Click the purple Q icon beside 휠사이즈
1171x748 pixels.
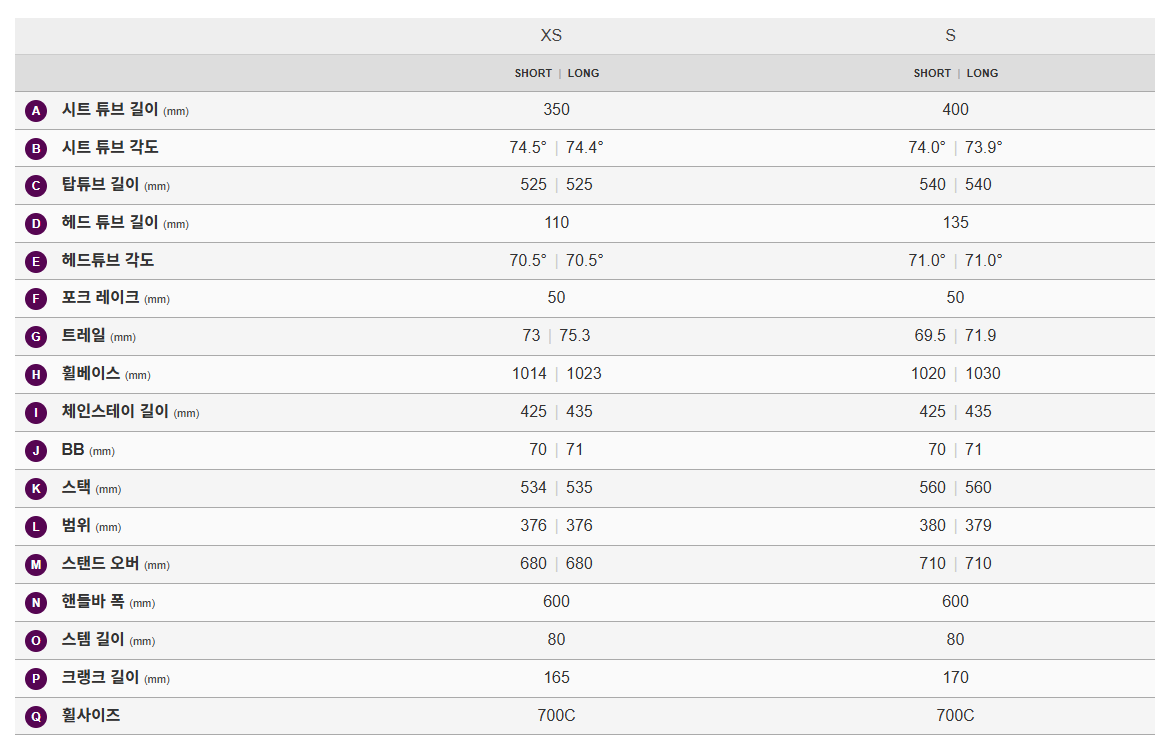tap(36, 717)
